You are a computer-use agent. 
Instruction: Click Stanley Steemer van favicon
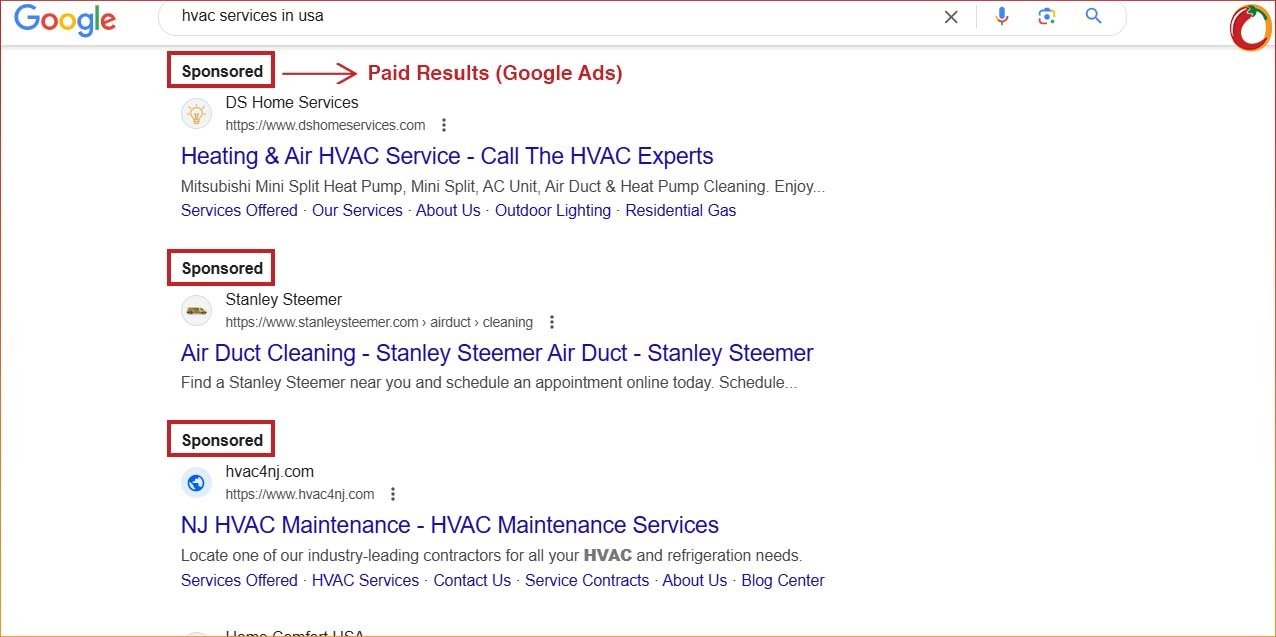[x=197, y=310]
